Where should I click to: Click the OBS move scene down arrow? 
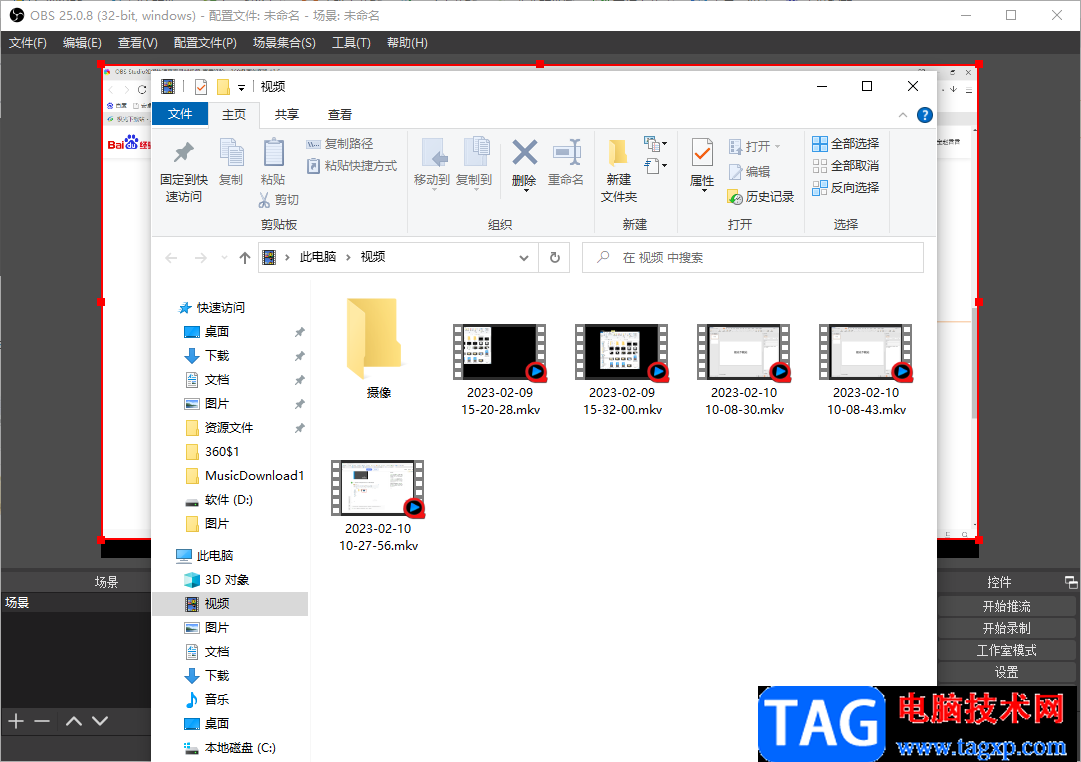pos(100,721)
